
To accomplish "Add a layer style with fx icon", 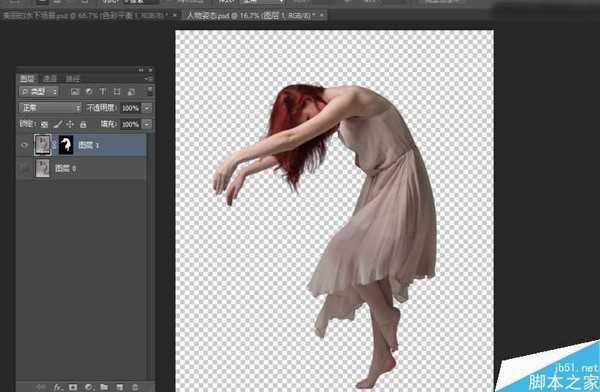I will [58, 387].
